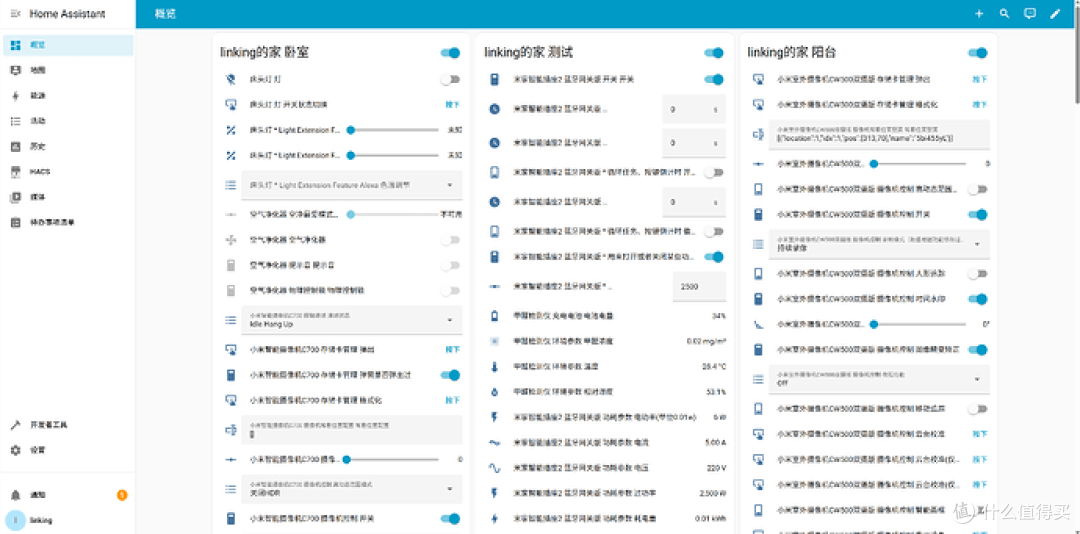Screen dimensions: 1080x534
Task: Toggle the CW500 摄像机控制 开关 switch
Action: click(x=977, y=215)
